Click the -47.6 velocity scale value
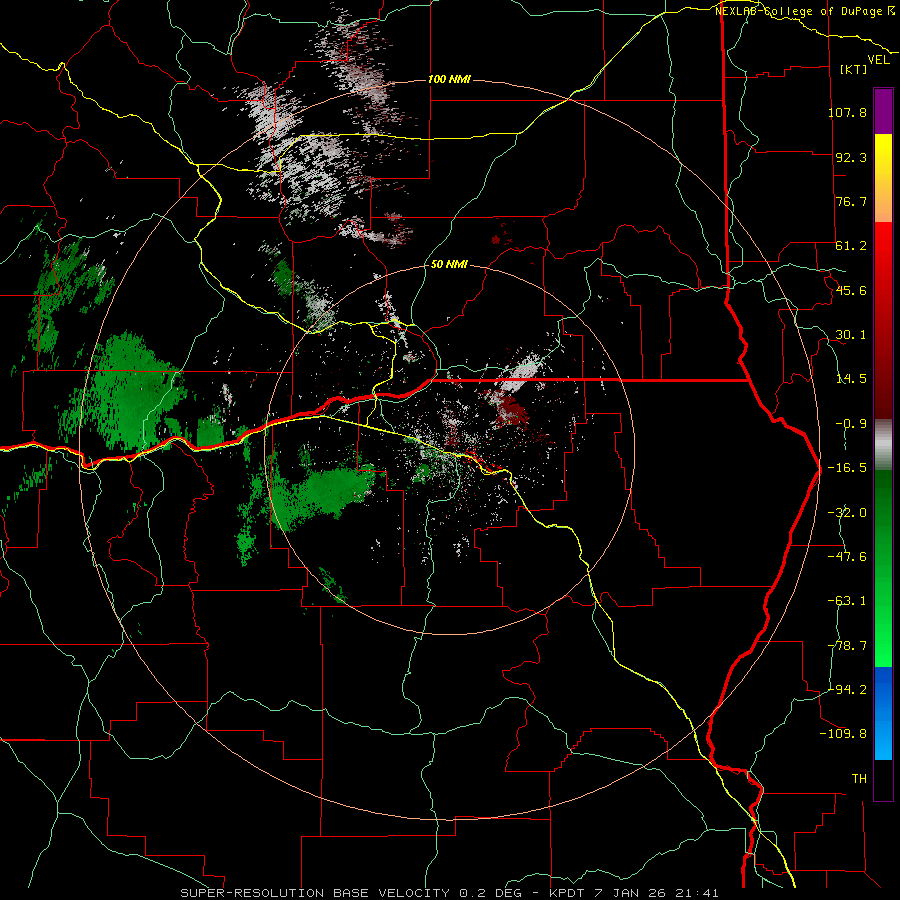This screenshot has height=900, width=900. (x=847, y=557)
